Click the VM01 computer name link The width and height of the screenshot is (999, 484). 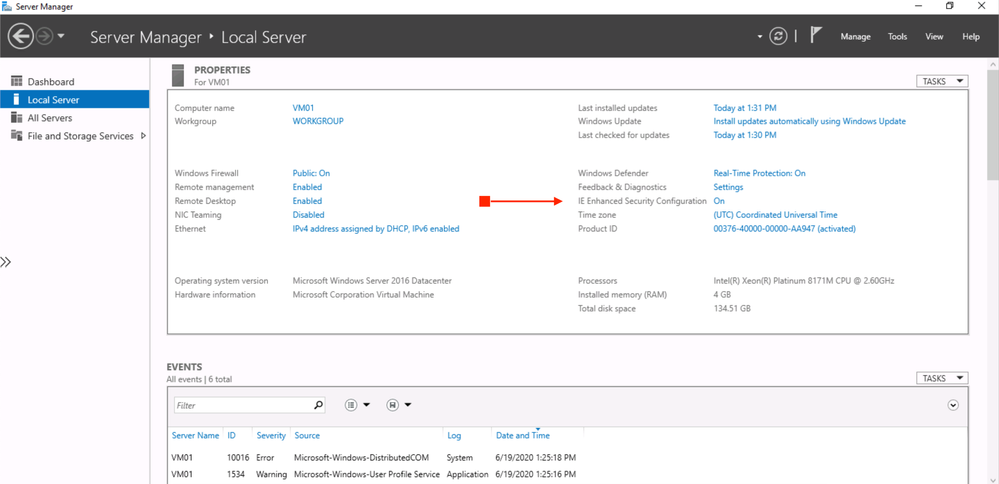[x=303, y=108]
